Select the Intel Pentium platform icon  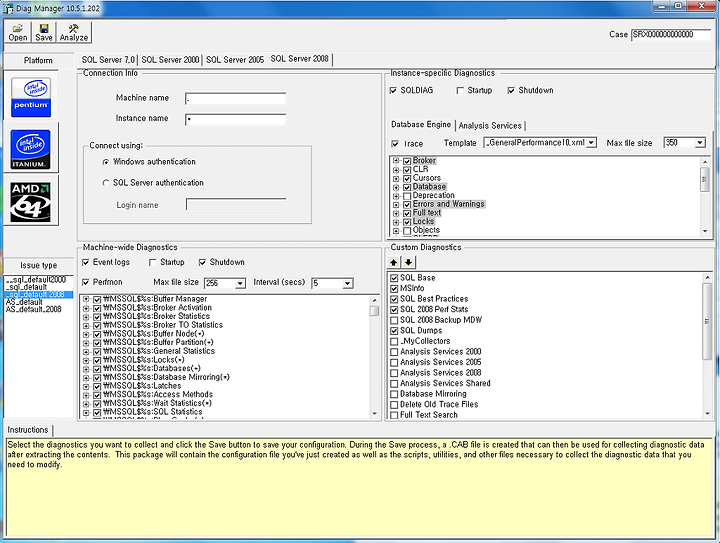pyautogui.click(x=31, y=96)
